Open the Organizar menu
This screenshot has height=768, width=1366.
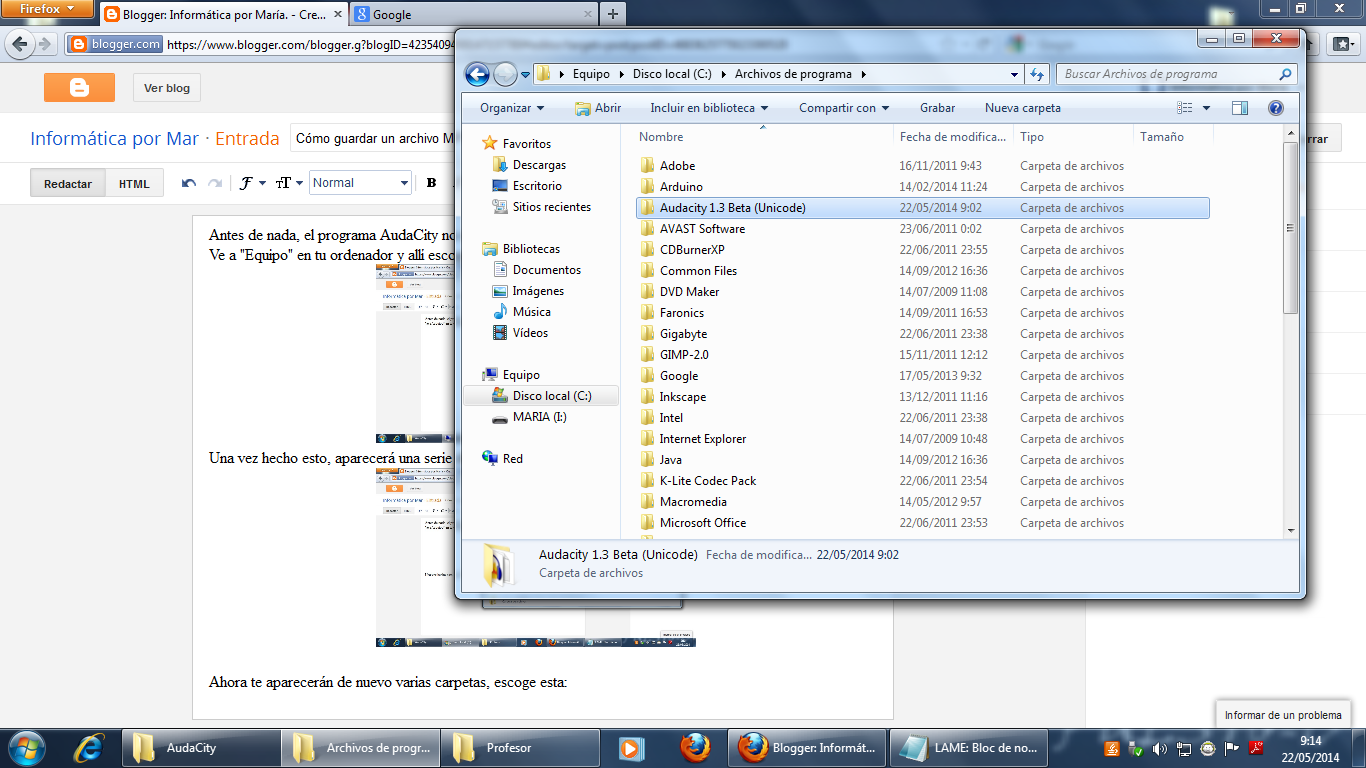click(512, 108)
